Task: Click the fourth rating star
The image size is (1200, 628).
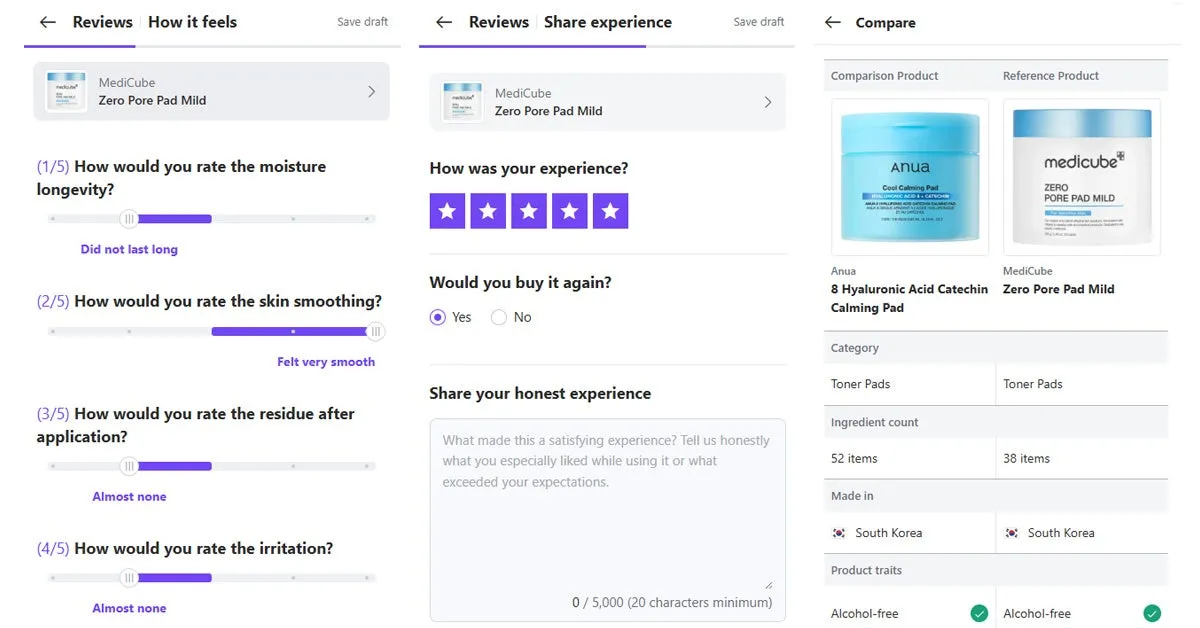Action: pos(570,211)
